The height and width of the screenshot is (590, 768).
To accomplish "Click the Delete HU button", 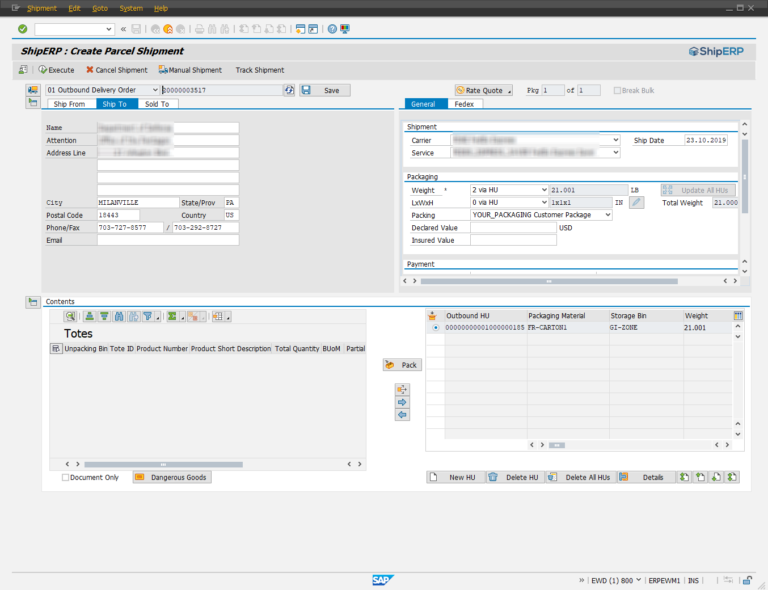I will [515, 477].
